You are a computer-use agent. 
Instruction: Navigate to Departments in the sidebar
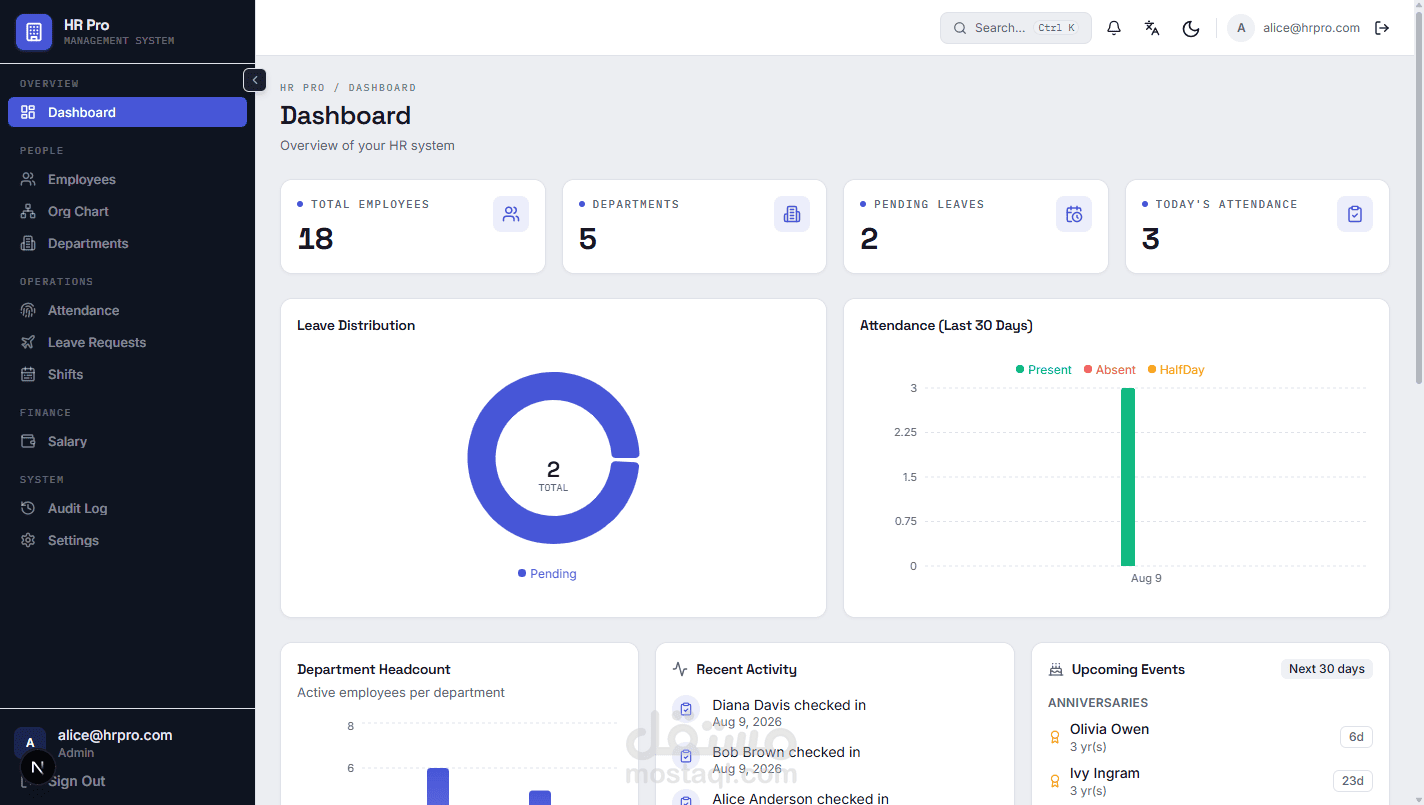(127, 243)
